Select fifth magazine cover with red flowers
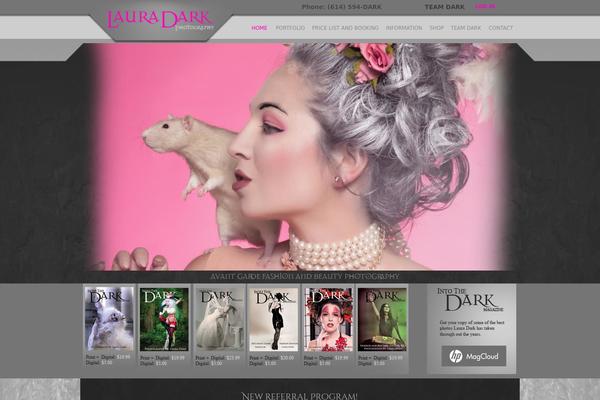The width and height of the screenshot is (600, 400). pos(328,319)
